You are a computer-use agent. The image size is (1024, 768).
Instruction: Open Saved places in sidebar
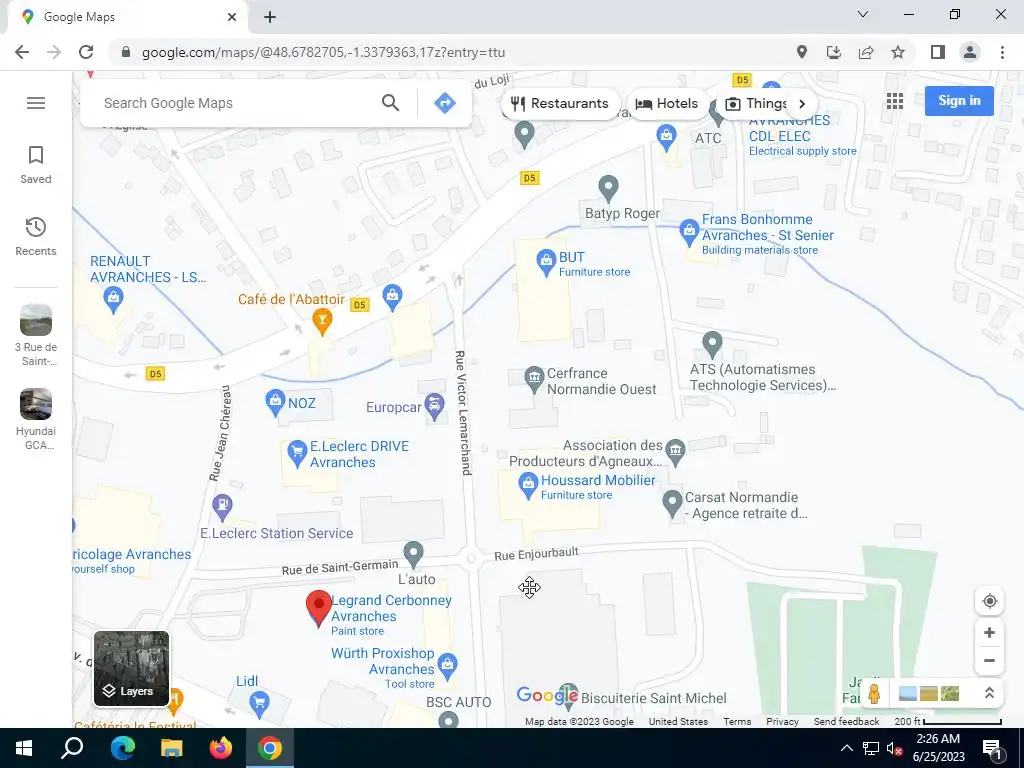click(x=36, y=165)
